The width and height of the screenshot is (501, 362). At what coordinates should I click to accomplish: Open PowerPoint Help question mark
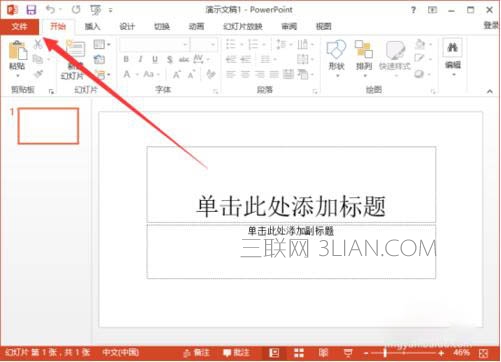point(413,10)
